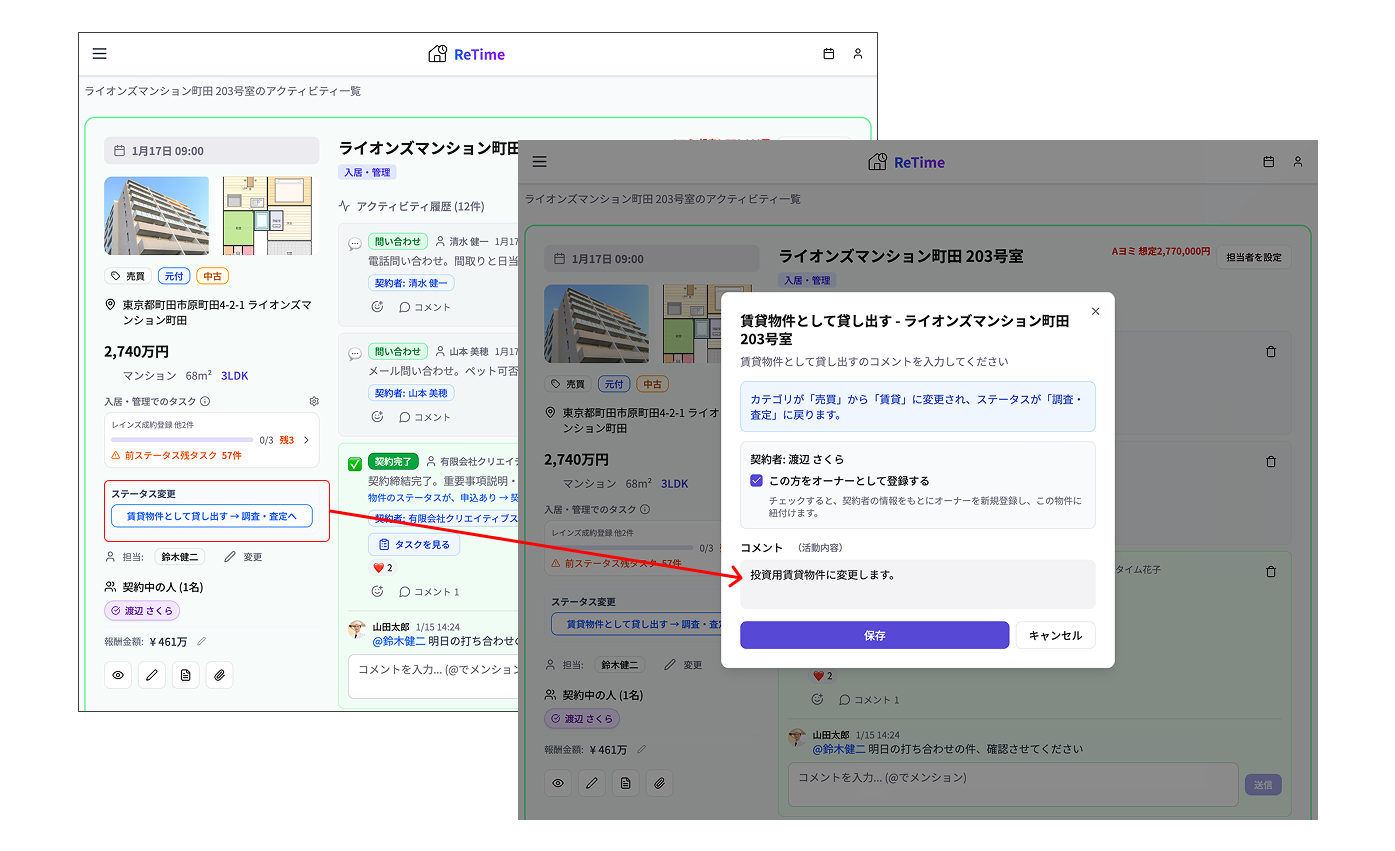Click trash icon beside タイム花子 in right window
Screen dimensions: 1395x851
[1271, 572]
